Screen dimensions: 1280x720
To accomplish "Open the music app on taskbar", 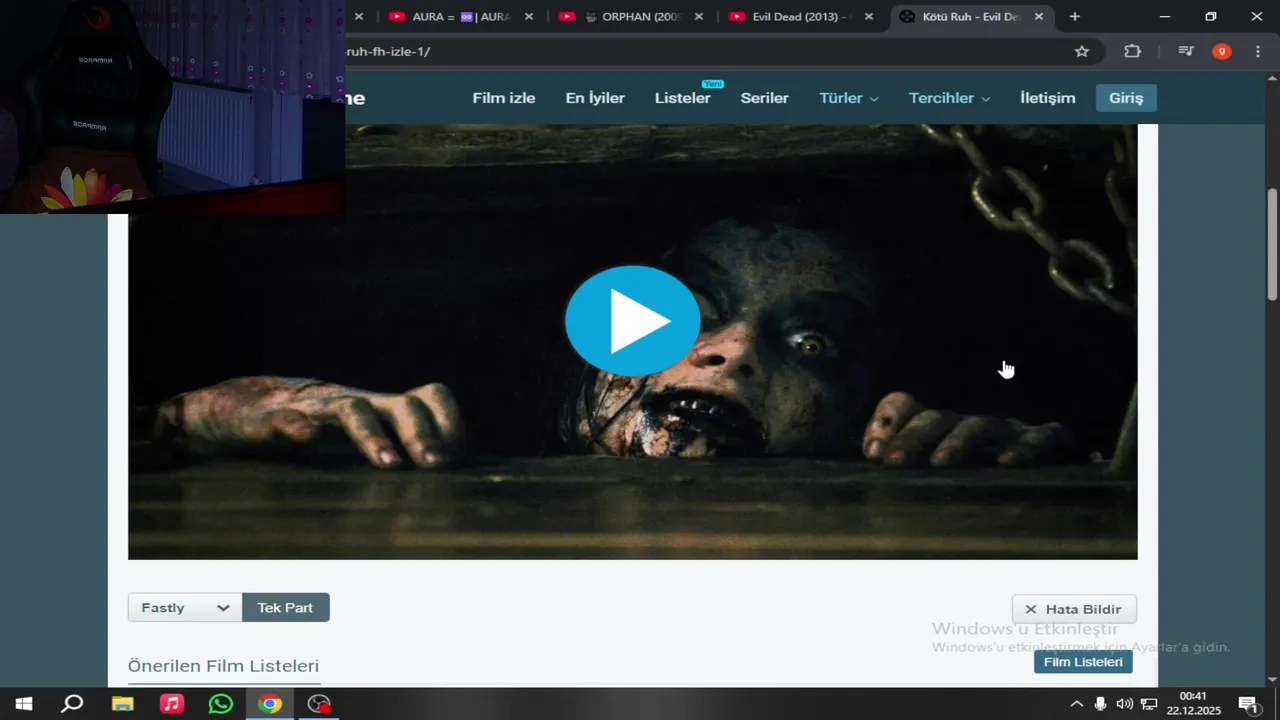I will click(172, 704).
